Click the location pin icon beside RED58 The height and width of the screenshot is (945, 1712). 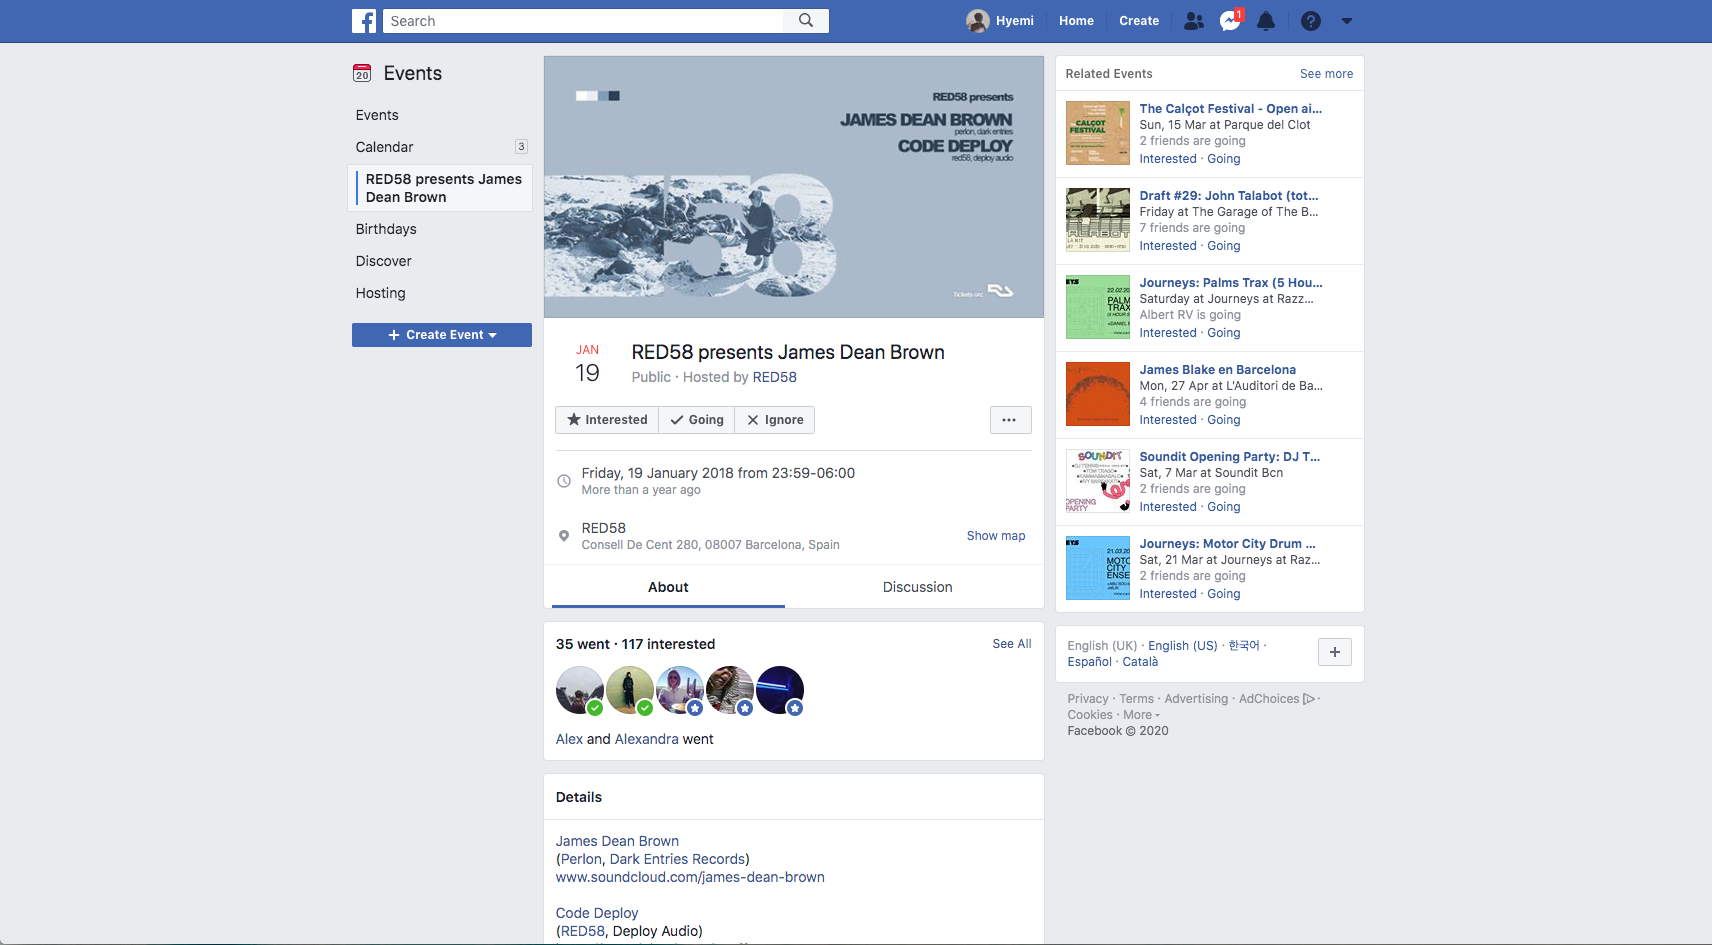564,536
